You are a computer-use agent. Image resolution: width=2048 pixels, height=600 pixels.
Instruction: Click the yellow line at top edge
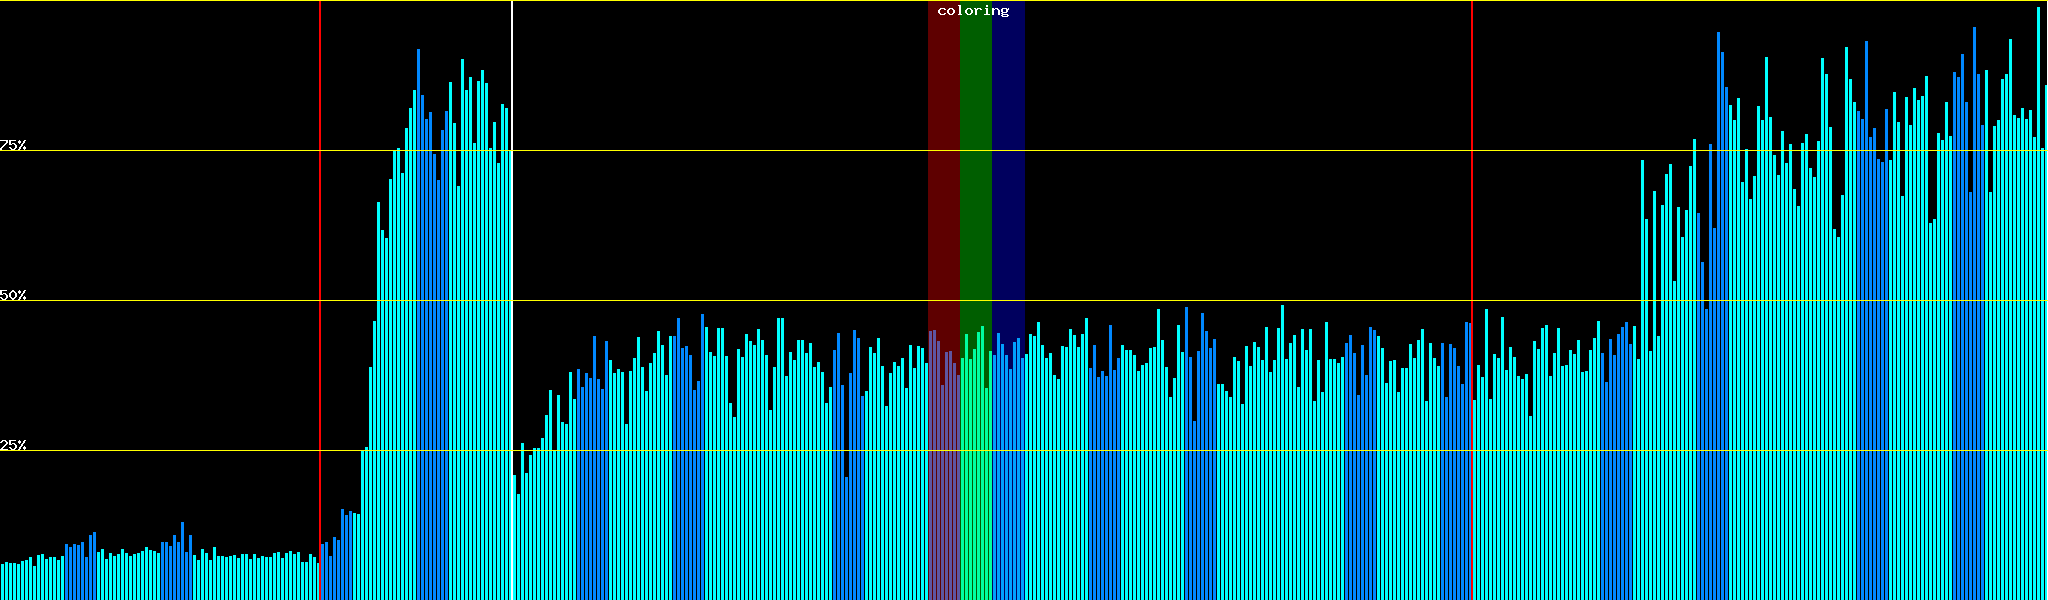[x=700, y=1]
